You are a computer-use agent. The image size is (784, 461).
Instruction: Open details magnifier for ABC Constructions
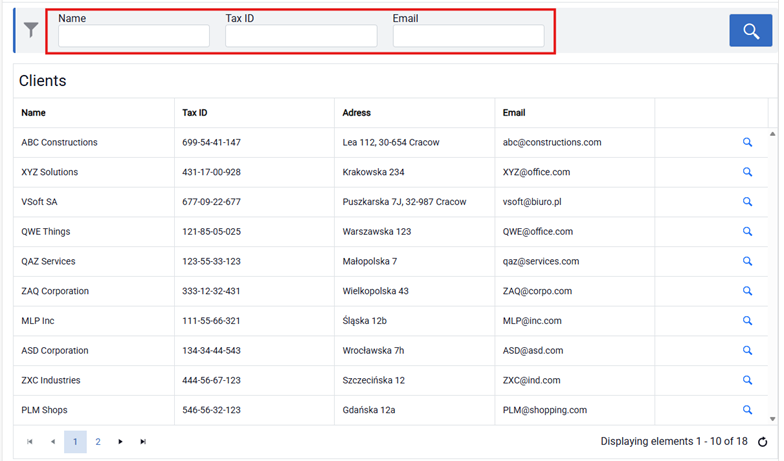click(747, 142)
